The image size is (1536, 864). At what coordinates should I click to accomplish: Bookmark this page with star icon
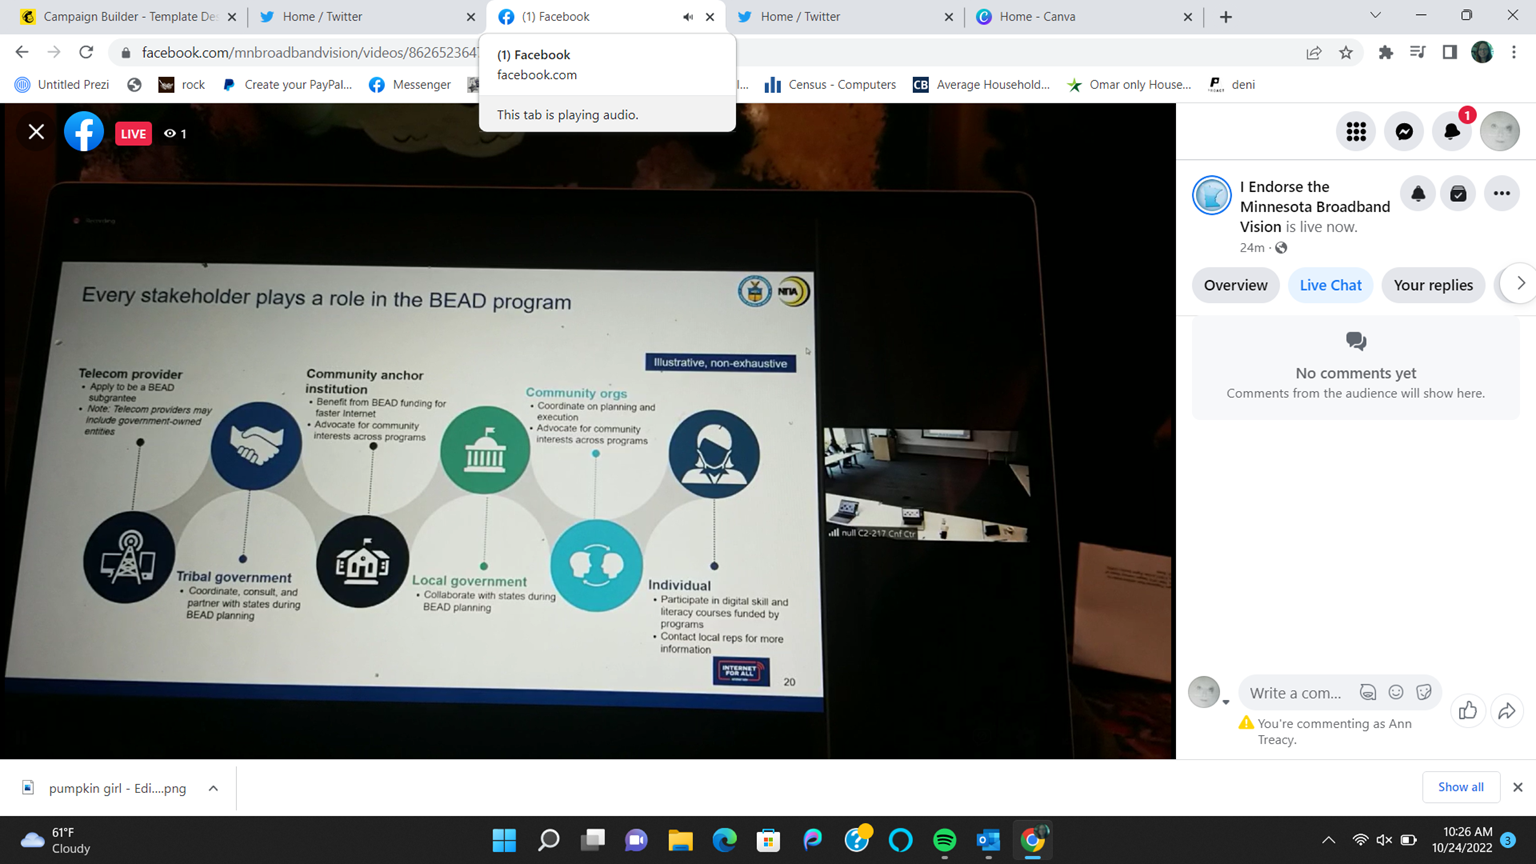pos(1346,53)
